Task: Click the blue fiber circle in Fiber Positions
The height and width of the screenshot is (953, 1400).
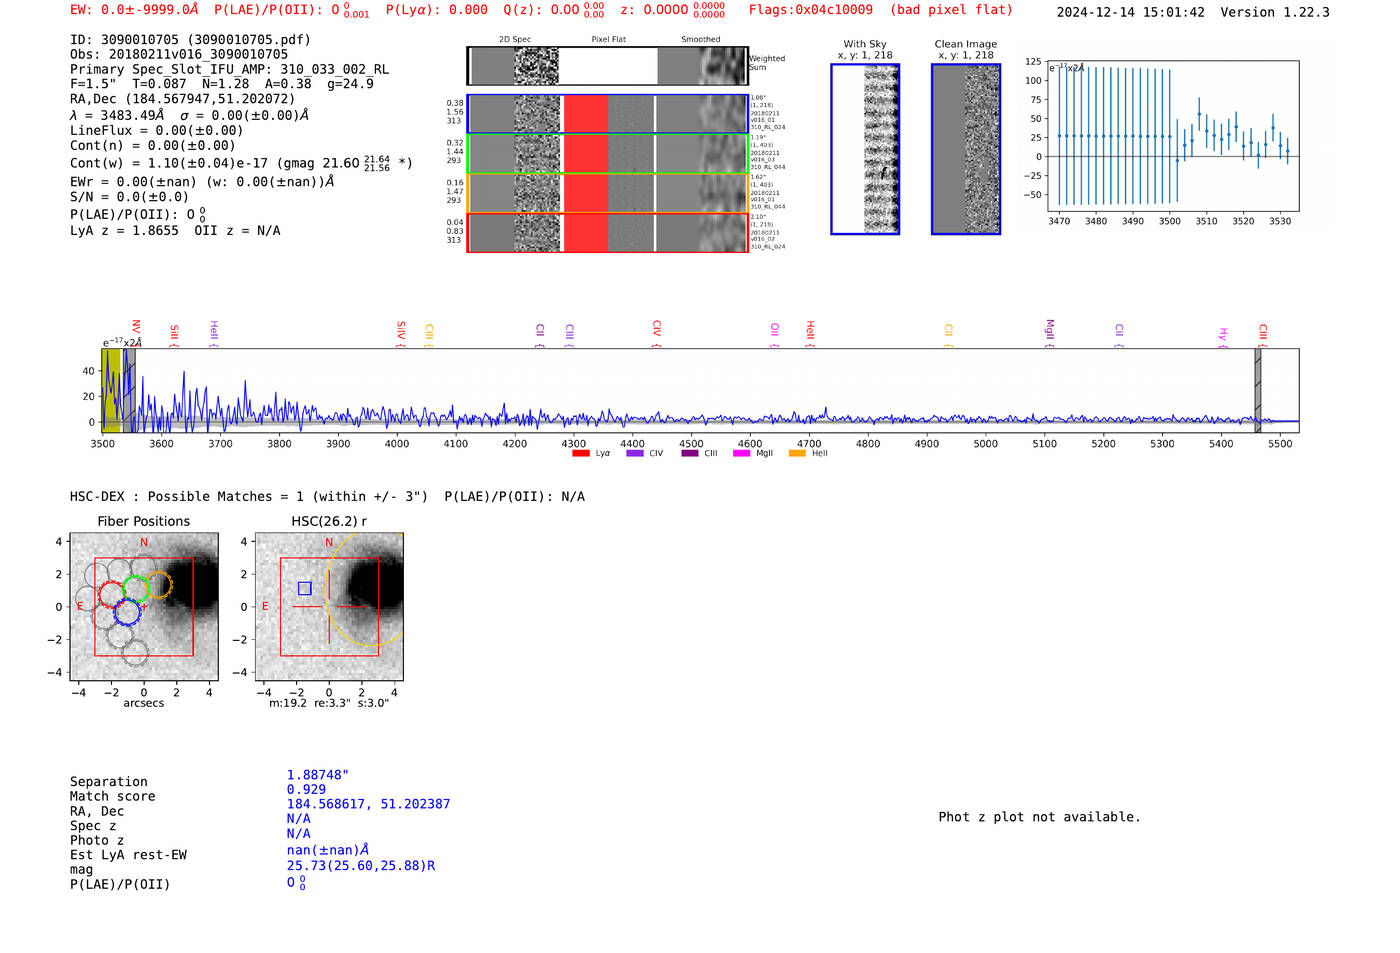Action: point(126,613)
